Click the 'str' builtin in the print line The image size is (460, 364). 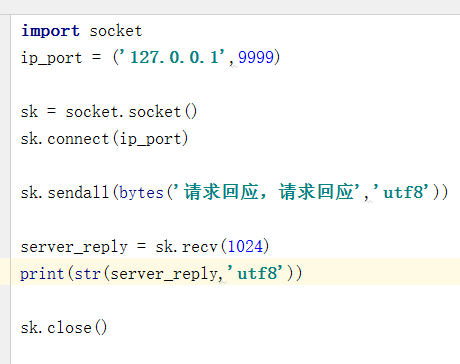tap(88, 274)
